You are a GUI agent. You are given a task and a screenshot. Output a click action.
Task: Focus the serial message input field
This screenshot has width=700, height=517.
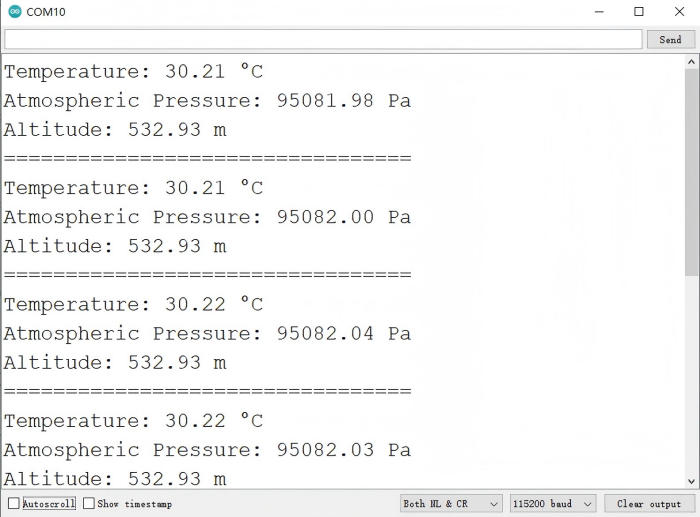click(322, 39)
